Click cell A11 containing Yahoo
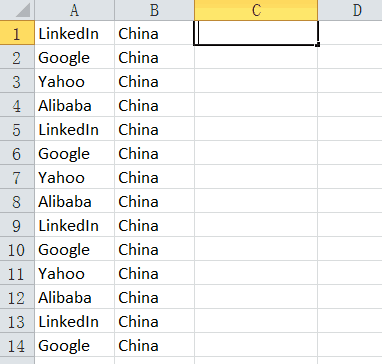This screenshot has width=382, height=364. [x=74, y=273]
